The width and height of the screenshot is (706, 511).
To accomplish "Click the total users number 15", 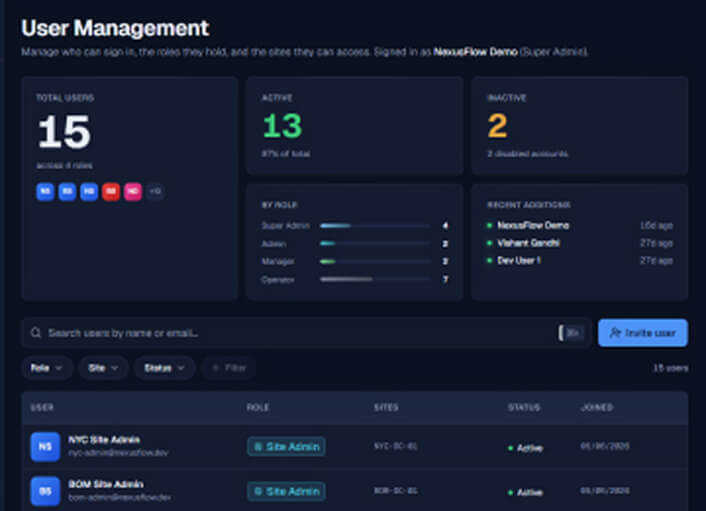I will click(64, 131).
